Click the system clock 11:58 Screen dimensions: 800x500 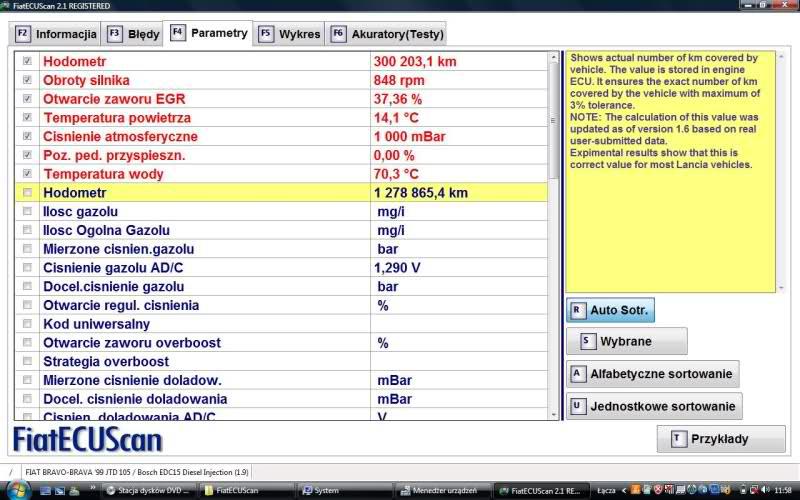(783, 491)
